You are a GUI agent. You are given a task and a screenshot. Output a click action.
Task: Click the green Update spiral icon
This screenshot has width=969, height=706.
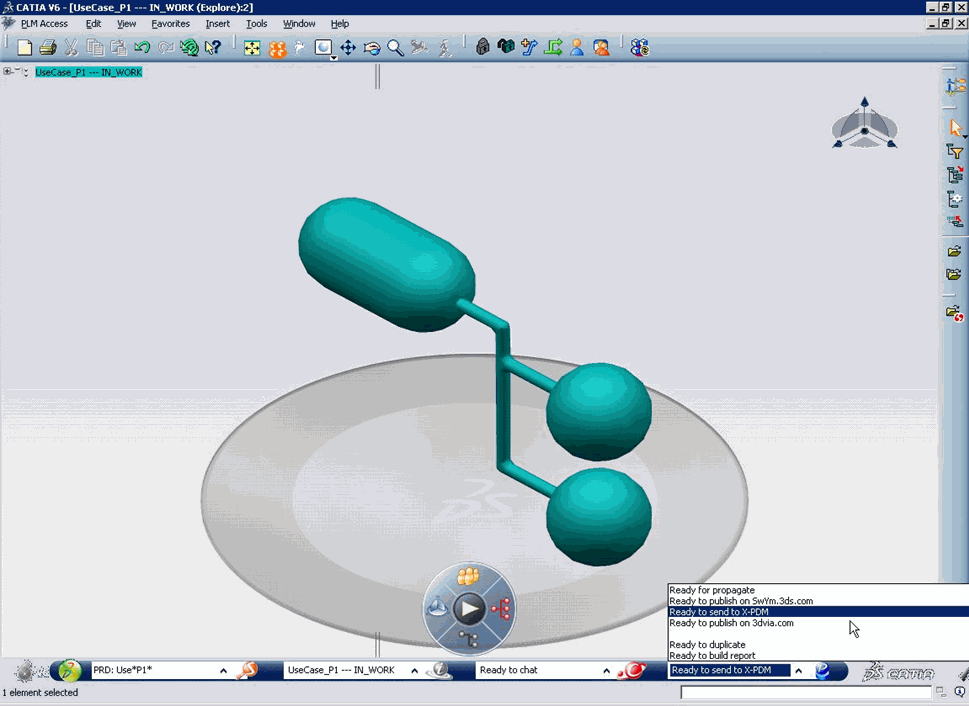[x=189, y=48]
